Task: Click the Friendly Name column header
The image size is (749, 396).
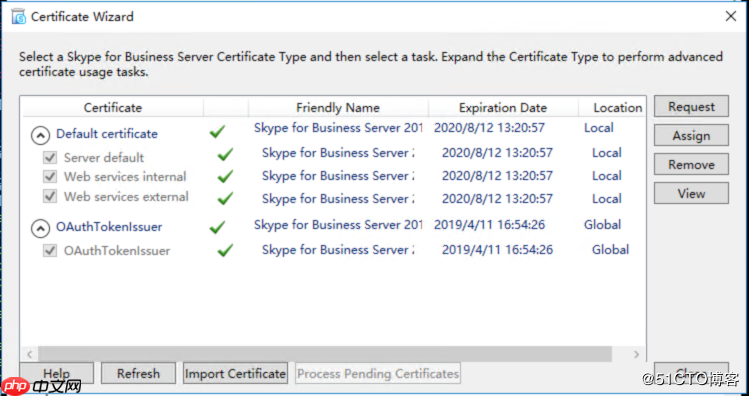Action: [338, 107]
